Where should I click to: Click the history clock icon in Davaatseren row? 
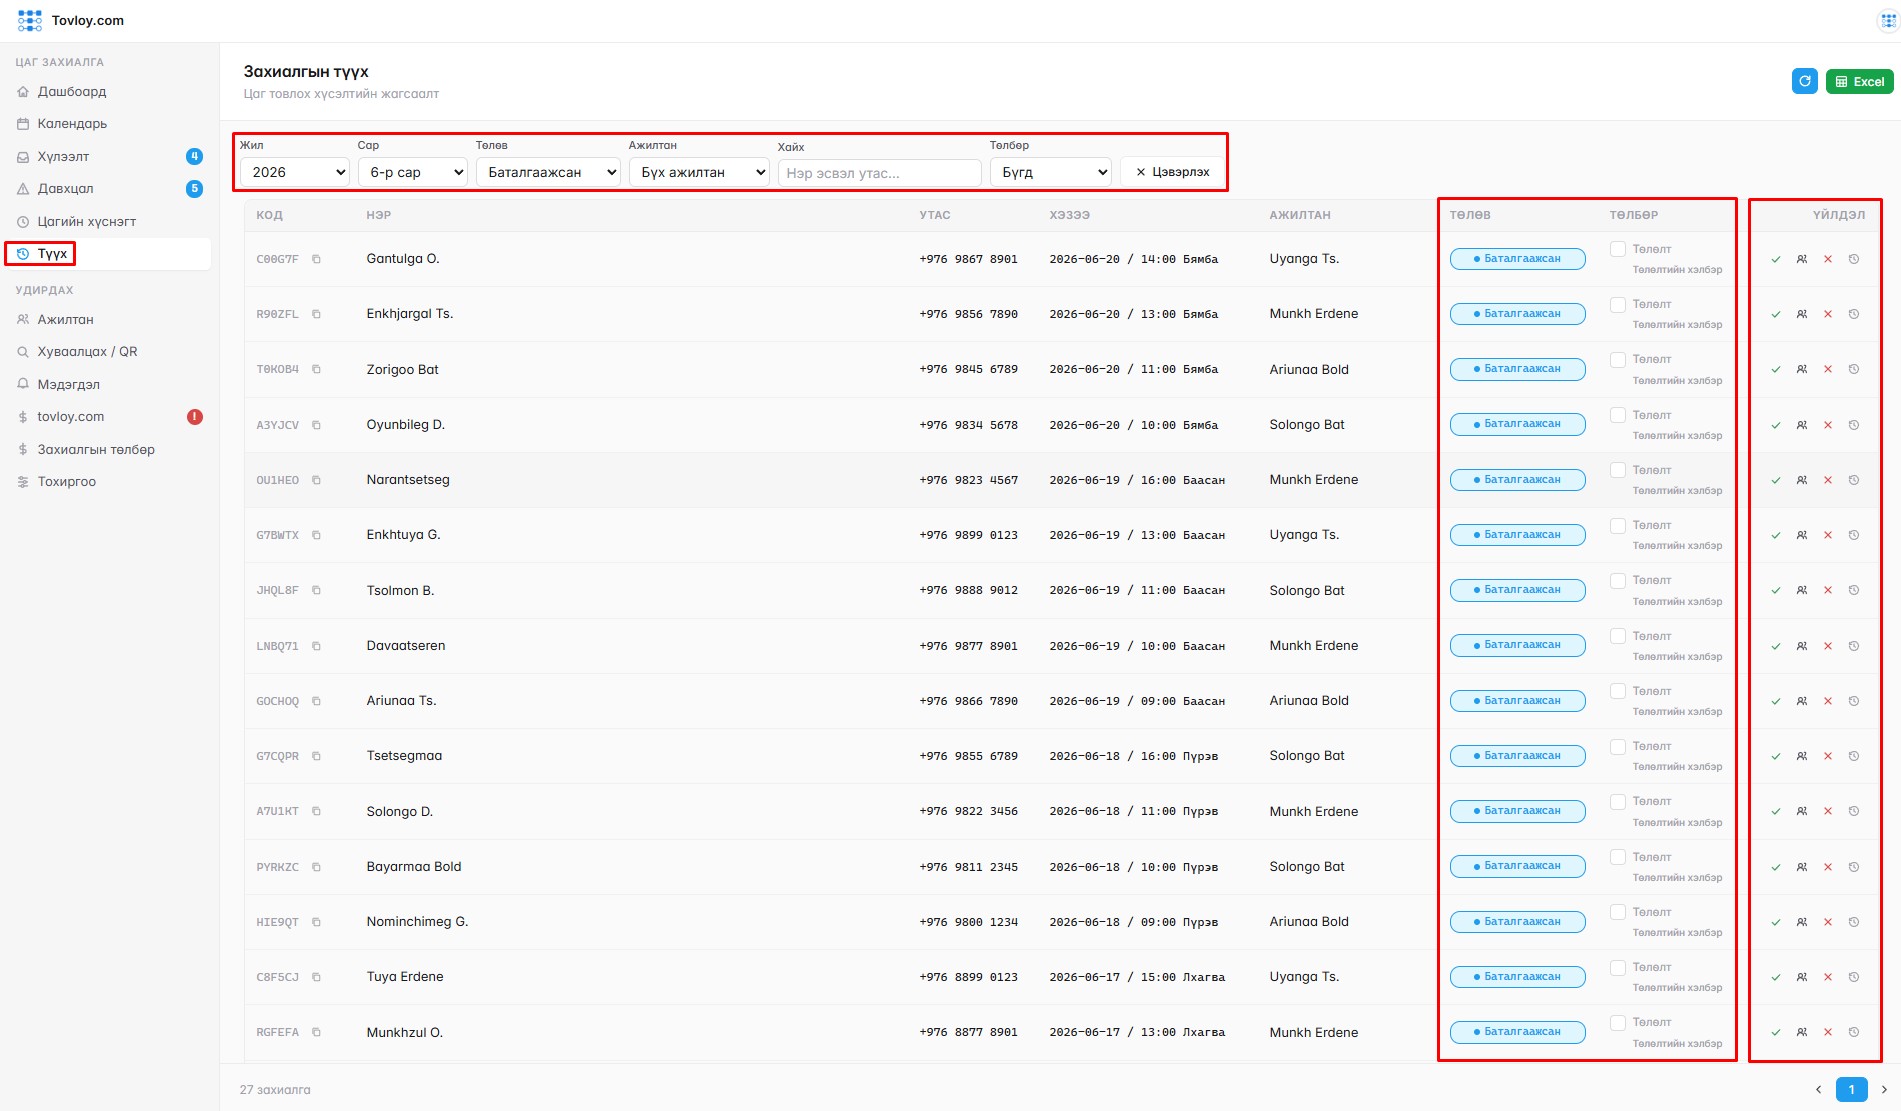pyautogui.click(x=1854, y=646)
